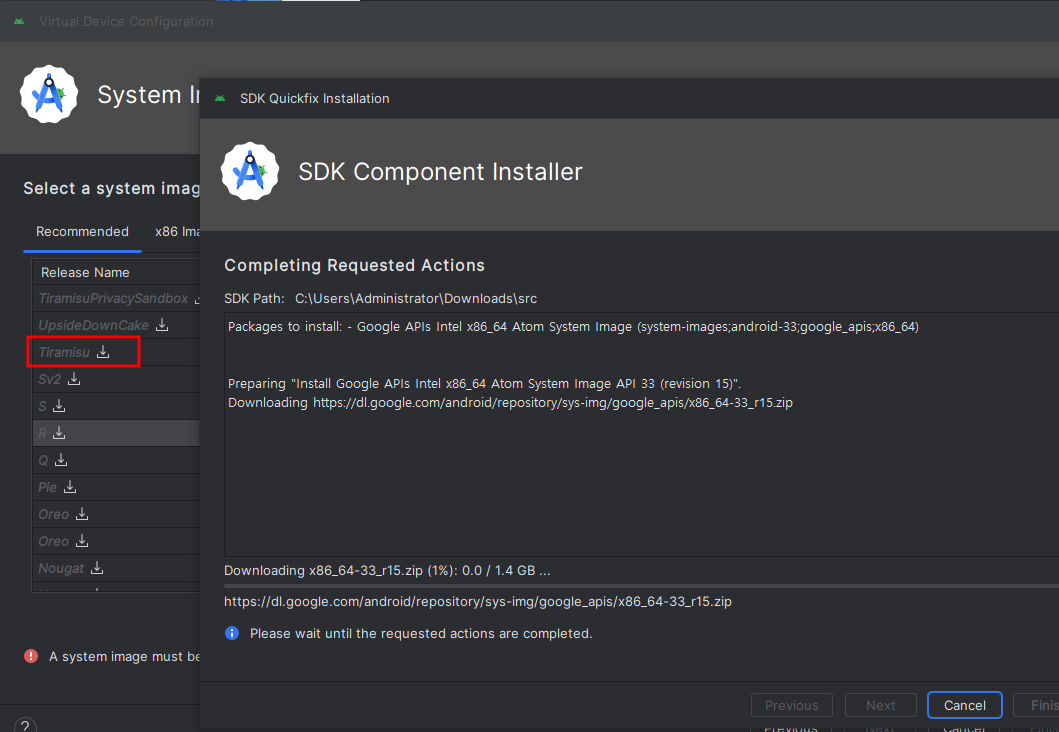Click the download URL below progress bar
Image resolution: width=1059 pixels, height=732 pixels.
pos(477,601)
